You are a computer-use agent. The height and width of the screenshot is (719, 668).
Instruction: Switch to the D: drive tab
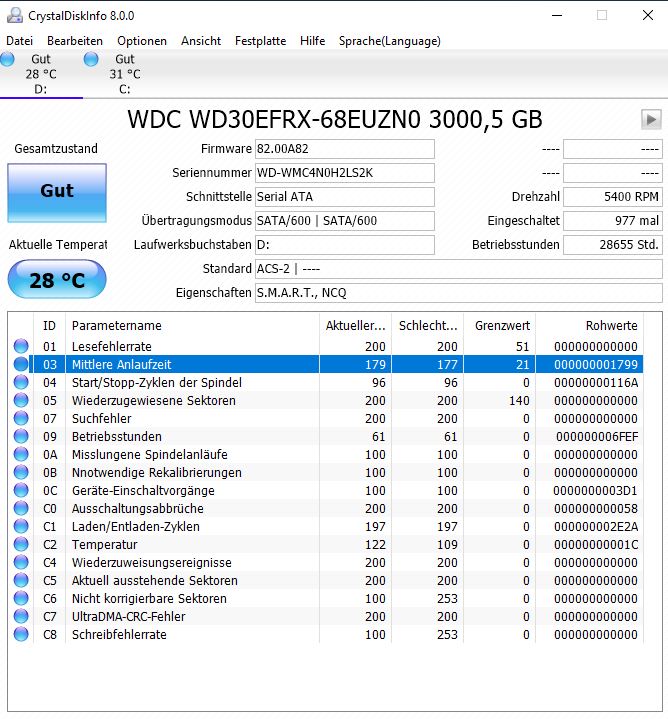pyautogui.click(x=41, y=74)
